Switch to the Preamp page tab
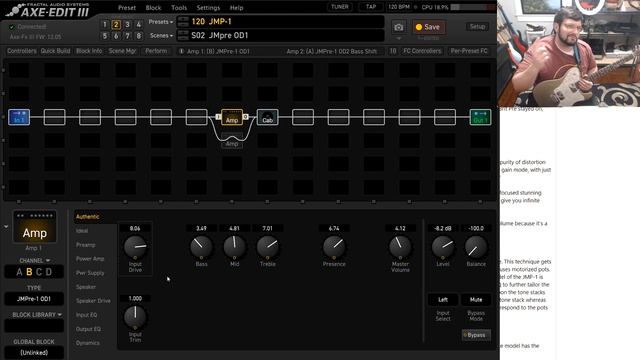640x360 pixels. tap(86, 245)
